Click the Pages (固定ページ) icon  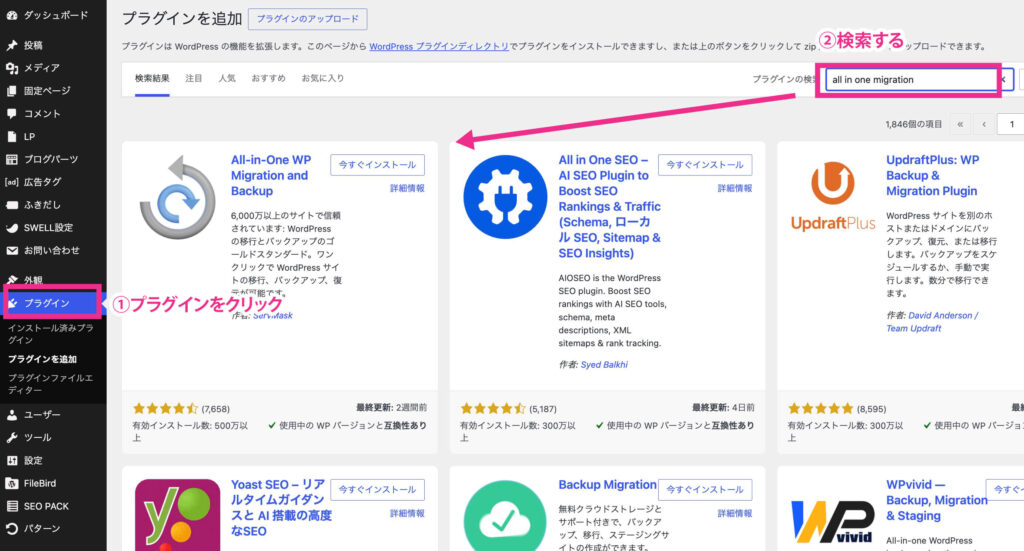click(x=12, y=91)
